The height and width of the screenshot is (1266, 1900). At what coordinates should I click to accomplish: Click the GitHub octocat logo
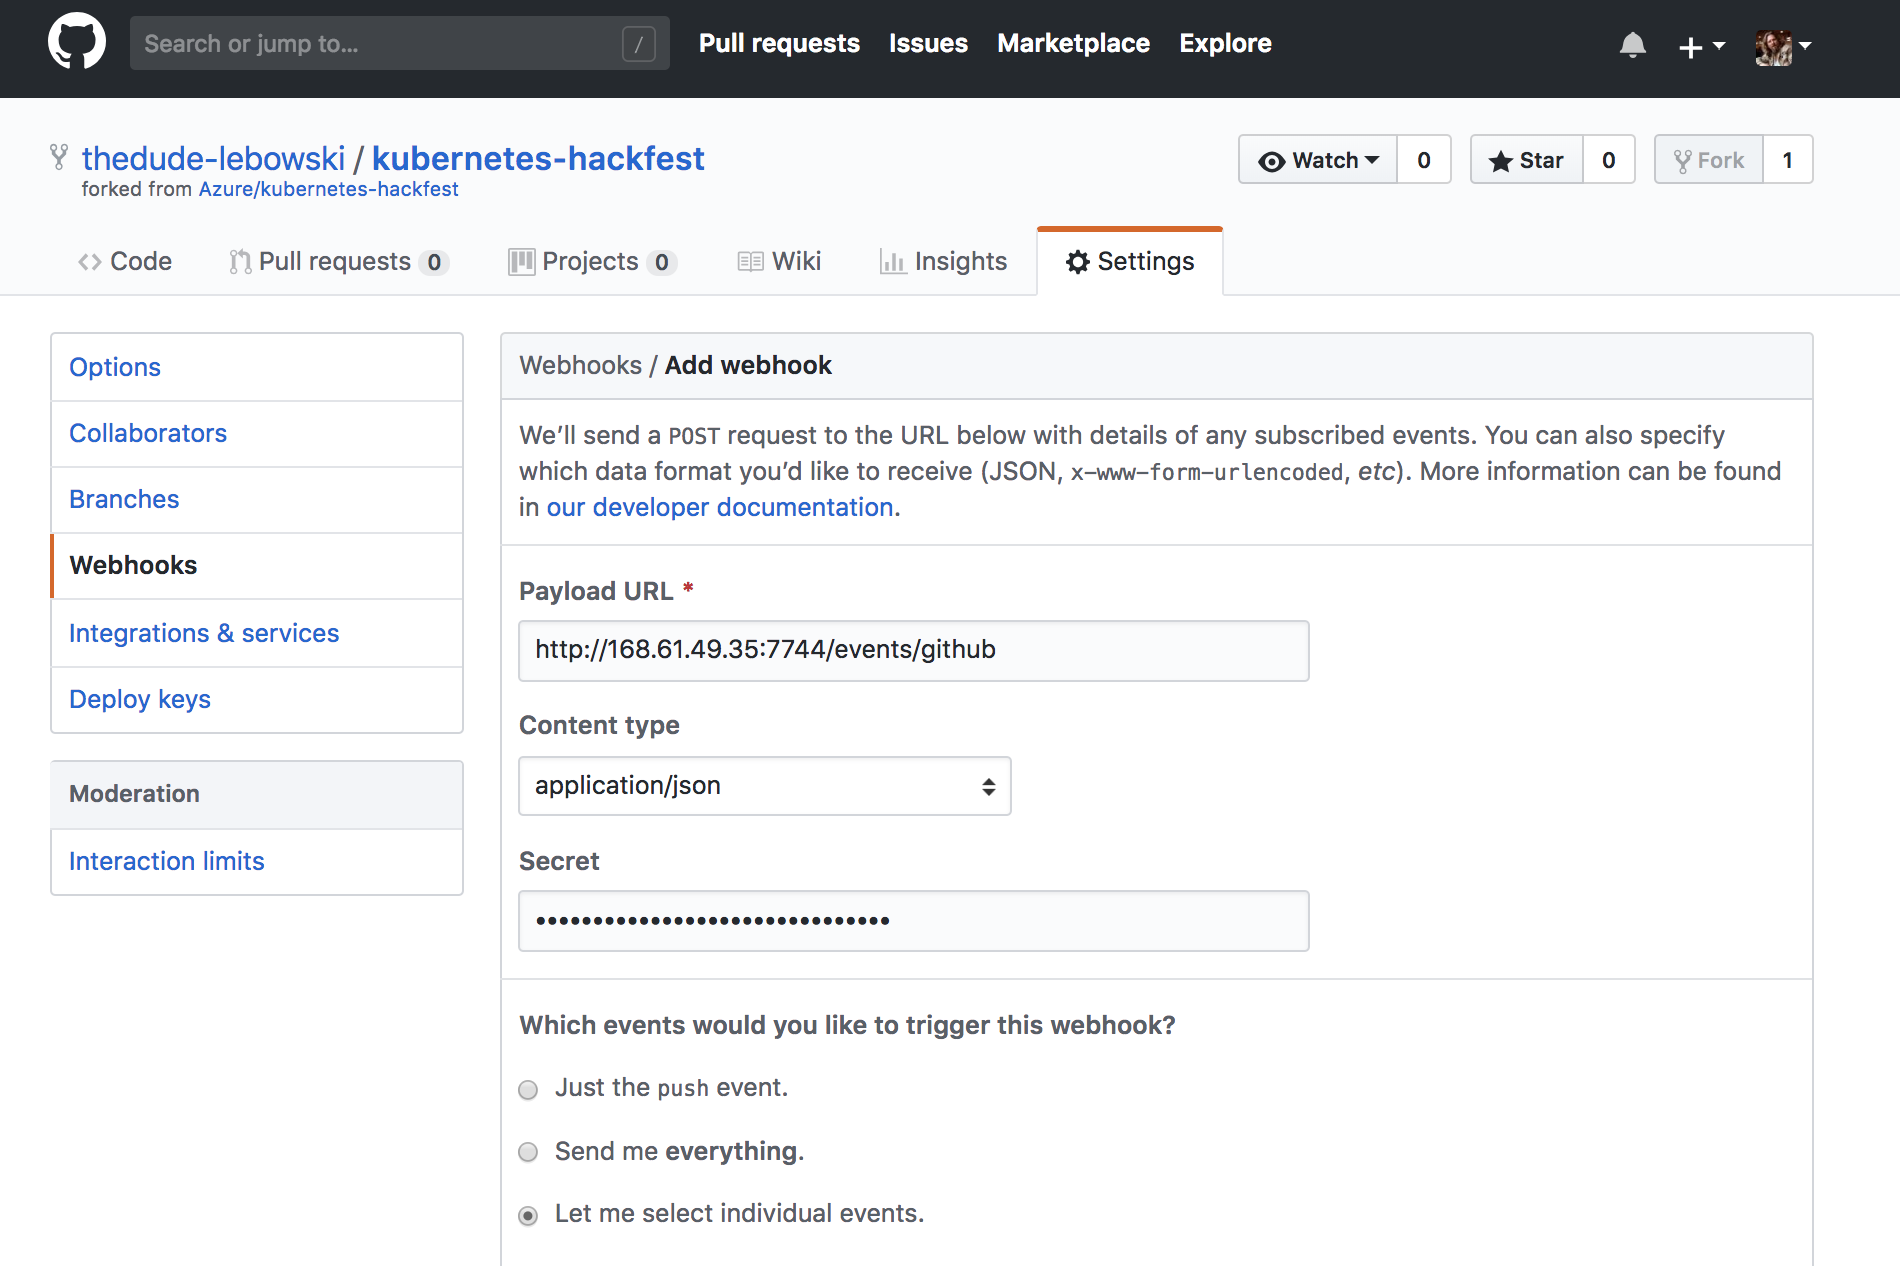click(77, 42)
